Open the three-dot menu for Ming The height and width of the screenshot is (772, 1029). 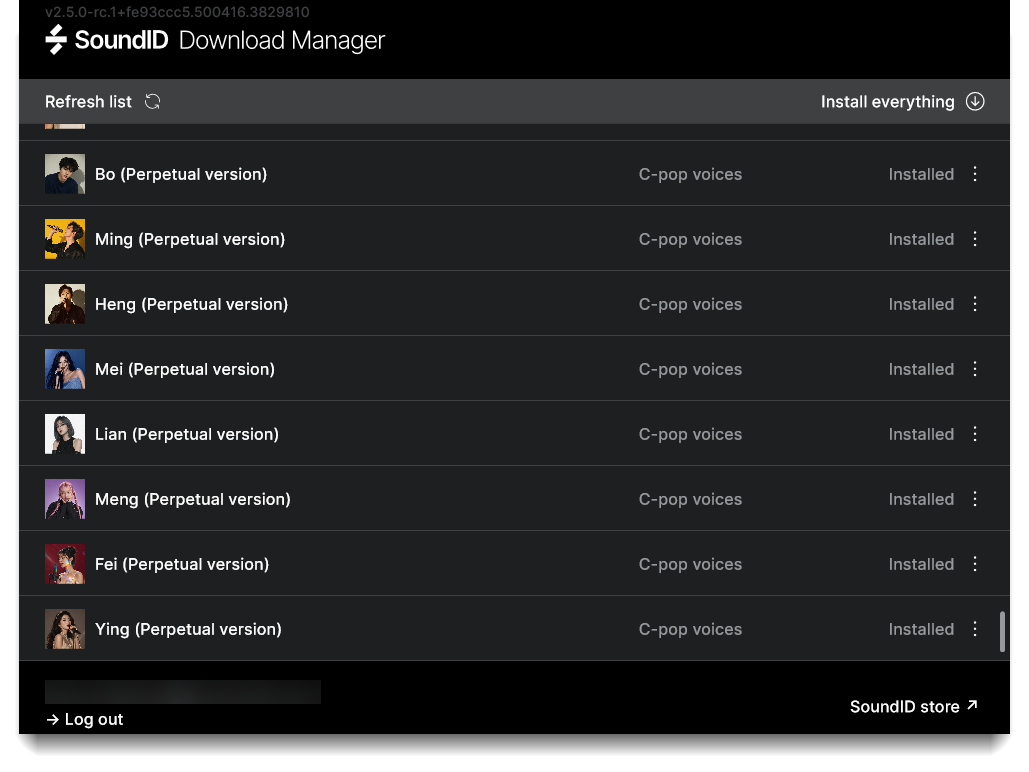[975, 239]
